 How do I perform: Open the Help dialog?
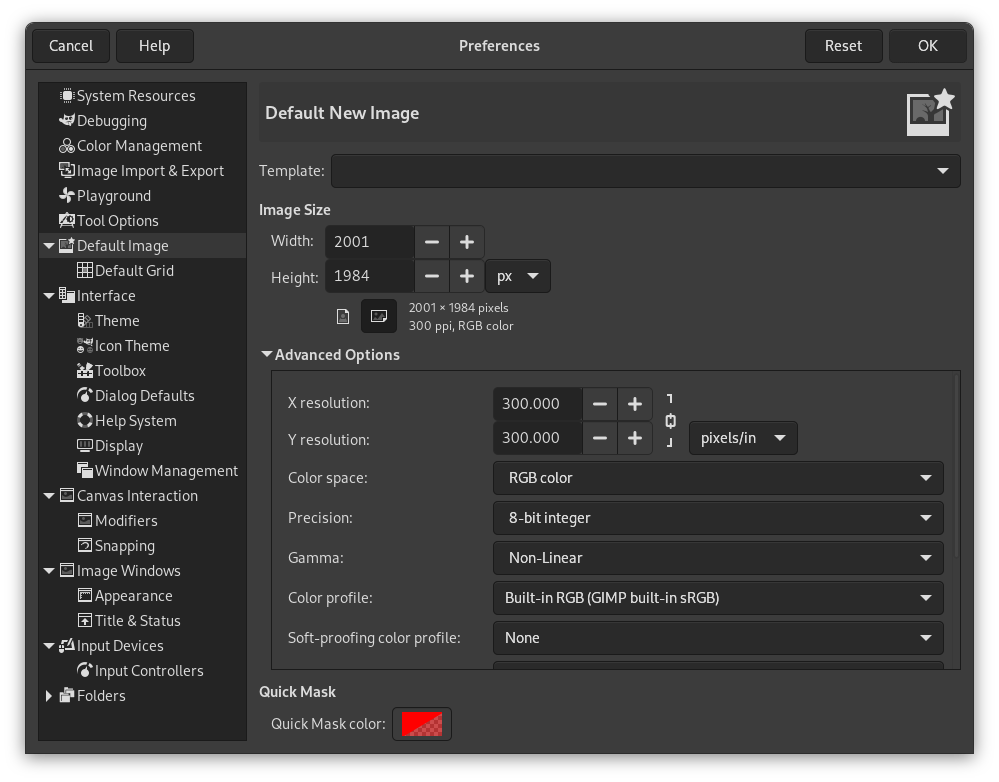[155, 45]
